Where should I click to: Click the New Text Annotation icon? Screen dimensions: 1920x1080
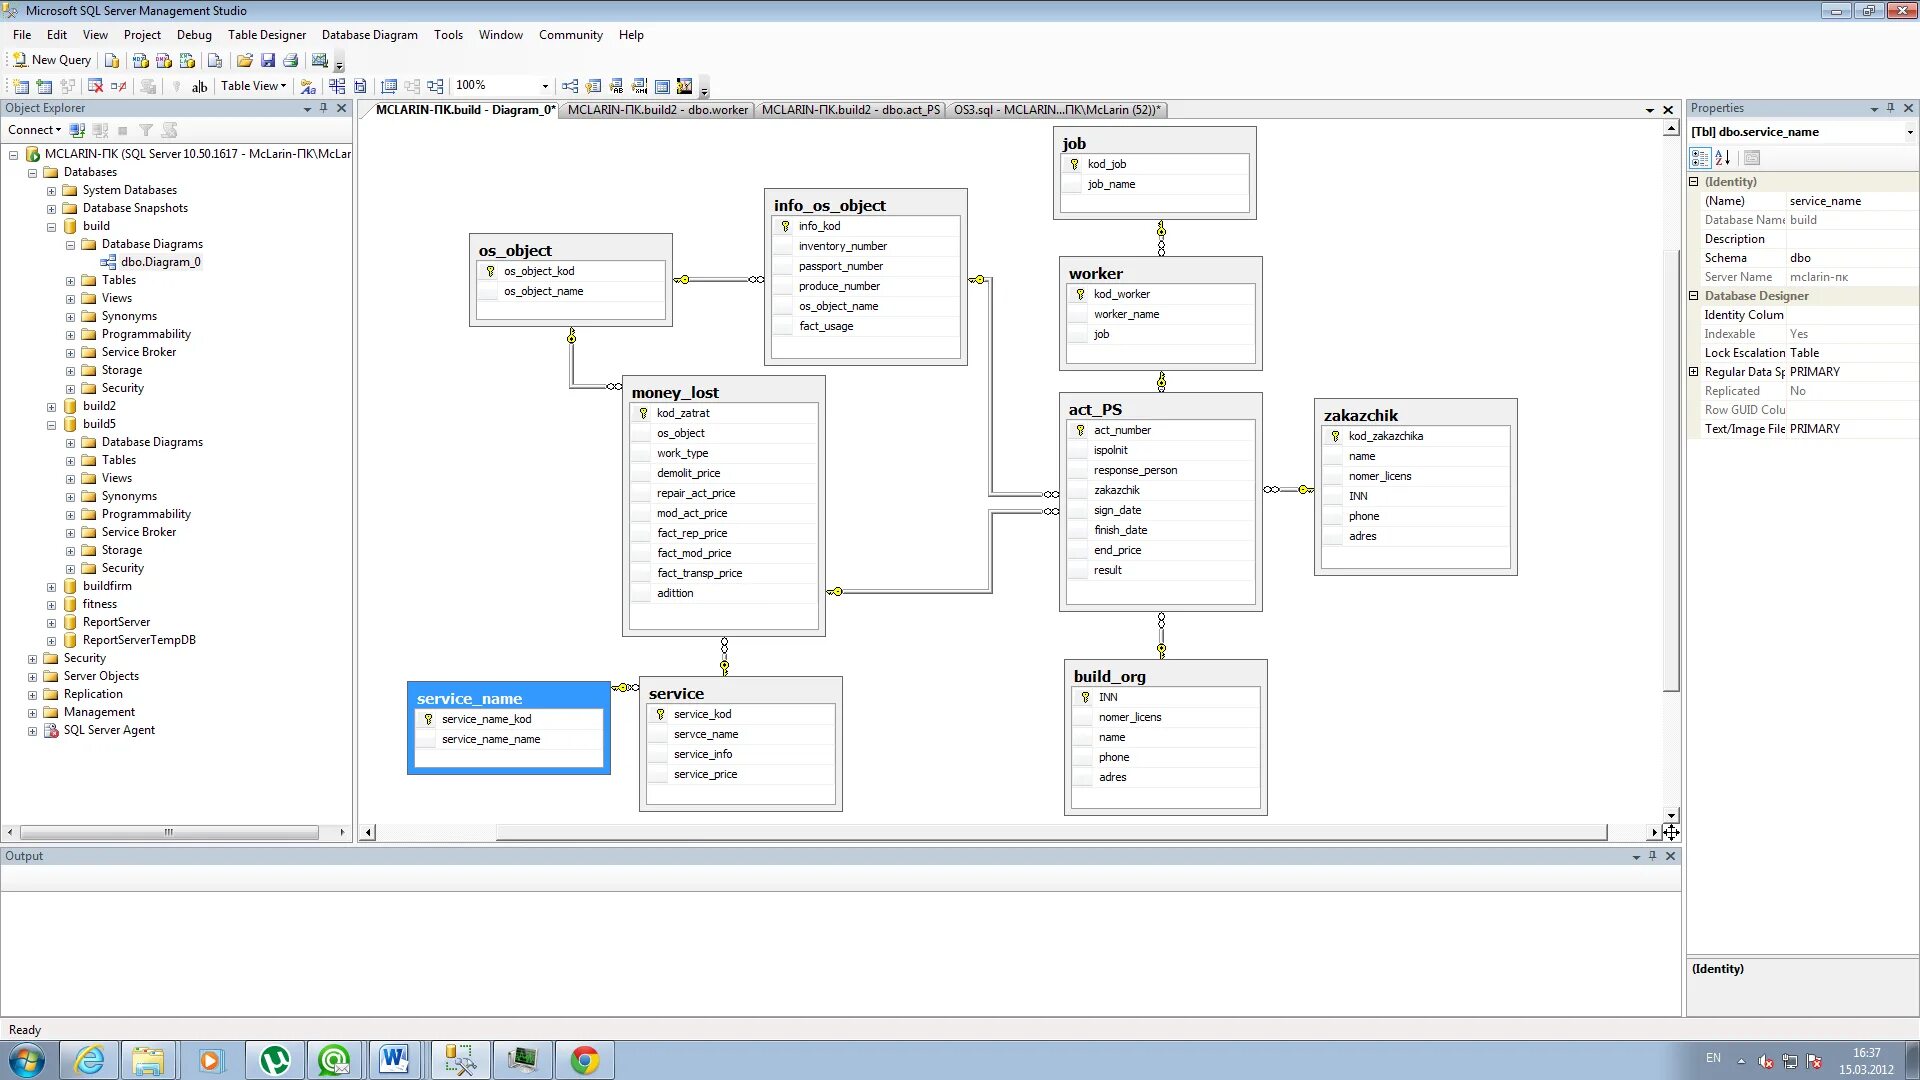tap(199, 86)
